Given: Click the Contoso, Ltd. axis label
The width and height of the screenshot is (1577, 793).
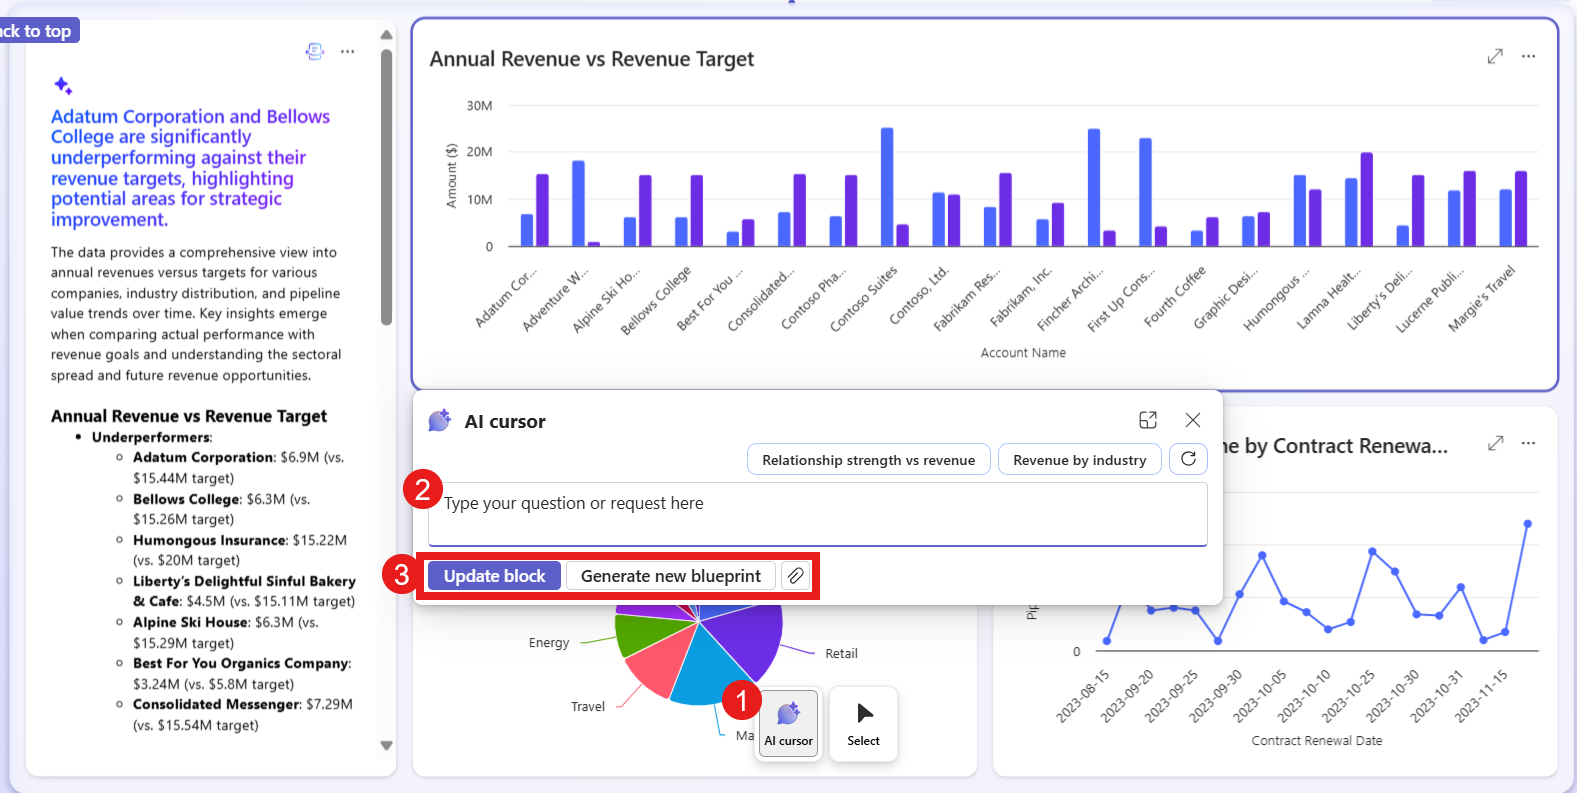Looking at the screenshot, I should point(919,295).
